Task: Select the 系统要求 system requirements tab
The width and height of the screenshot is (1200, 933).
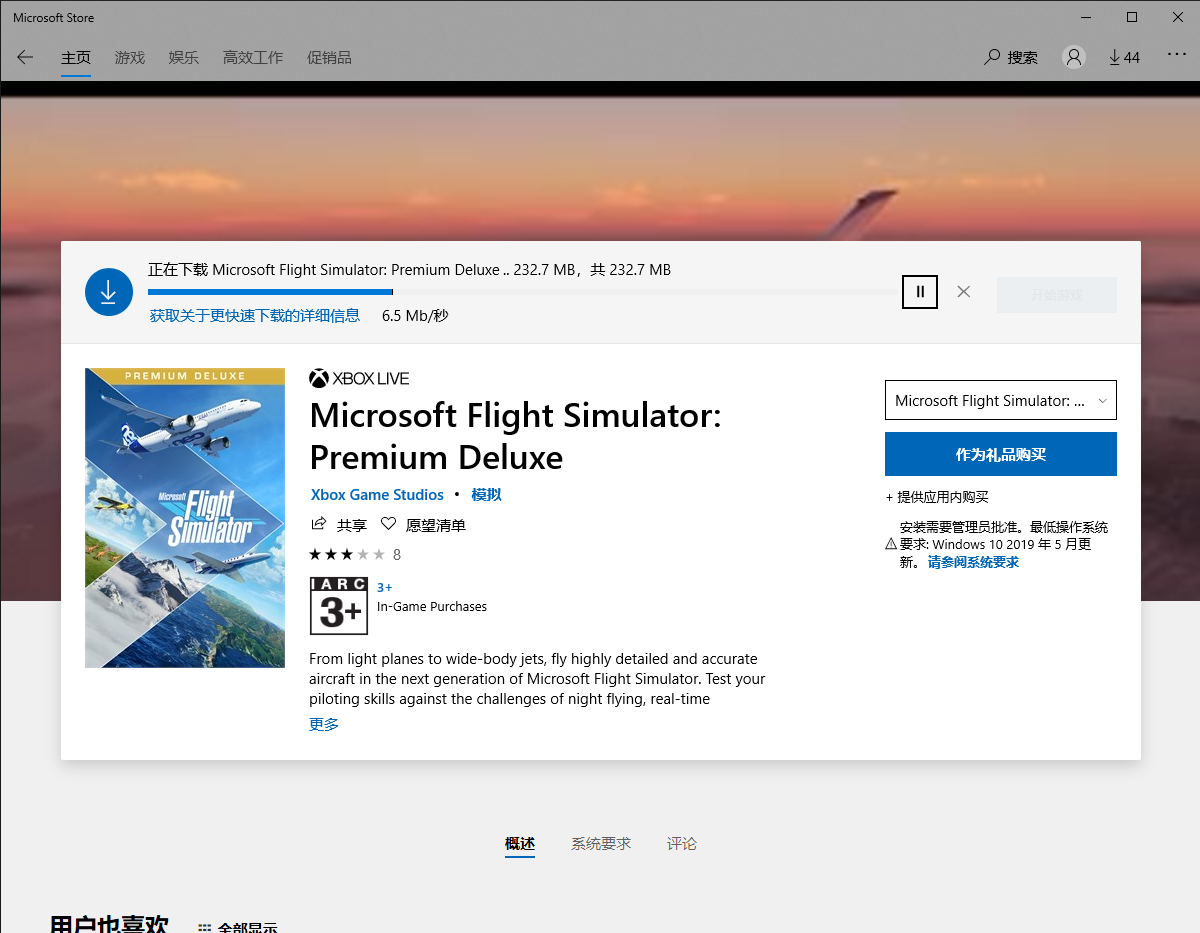Action: pyautogui.click(x=601, y=844)
